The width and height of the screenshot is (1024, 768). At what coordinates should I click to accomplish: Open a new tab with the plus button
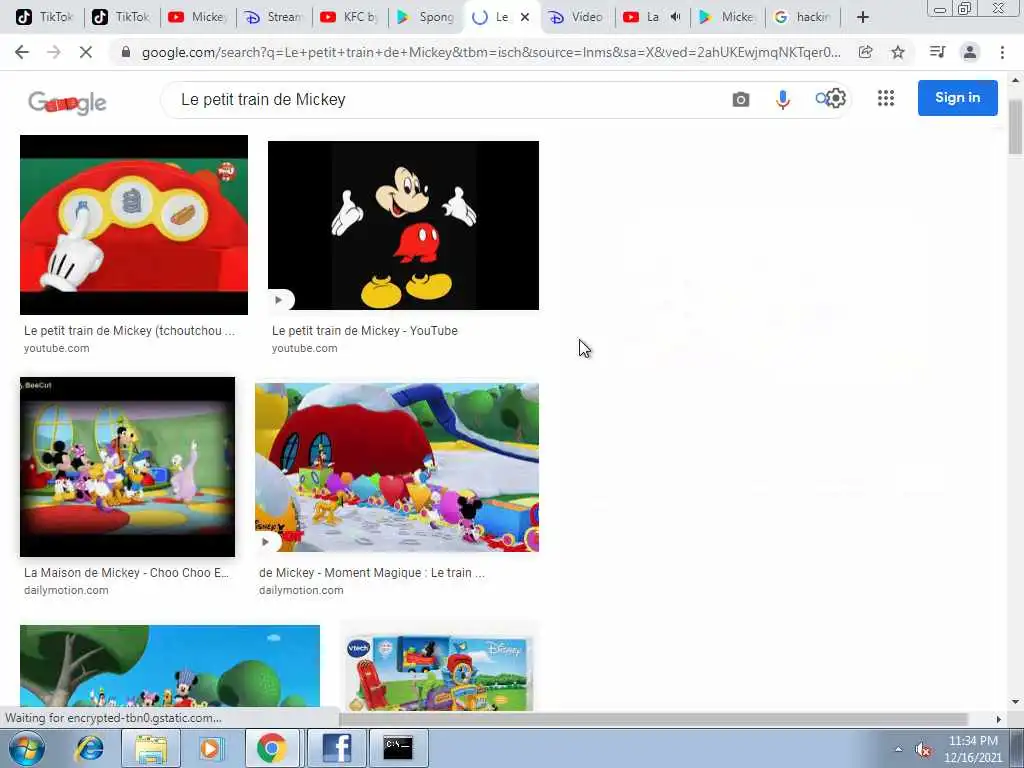[x=863, y=17]
